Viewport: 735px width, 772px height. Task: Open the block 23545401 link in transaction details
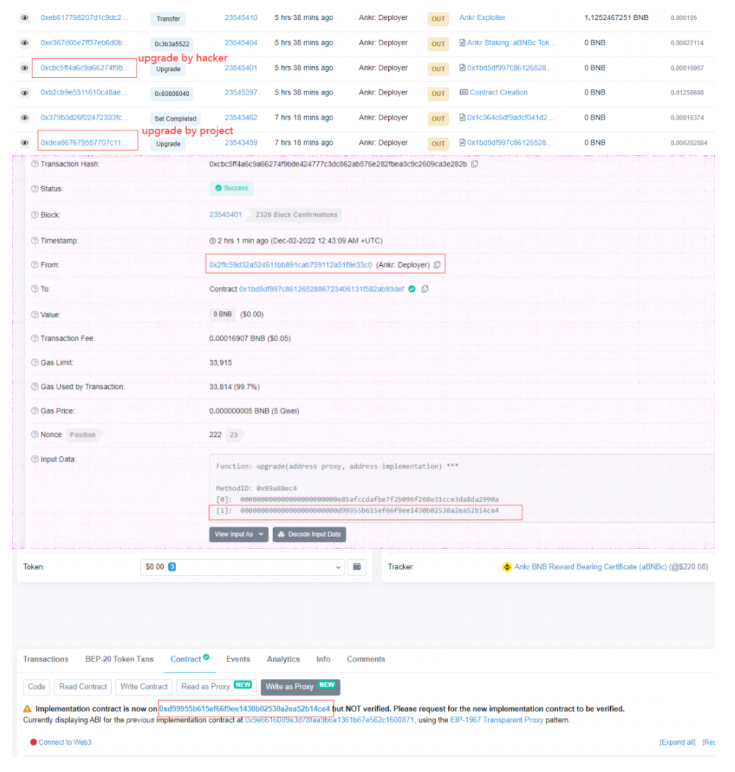pos(225,215)
